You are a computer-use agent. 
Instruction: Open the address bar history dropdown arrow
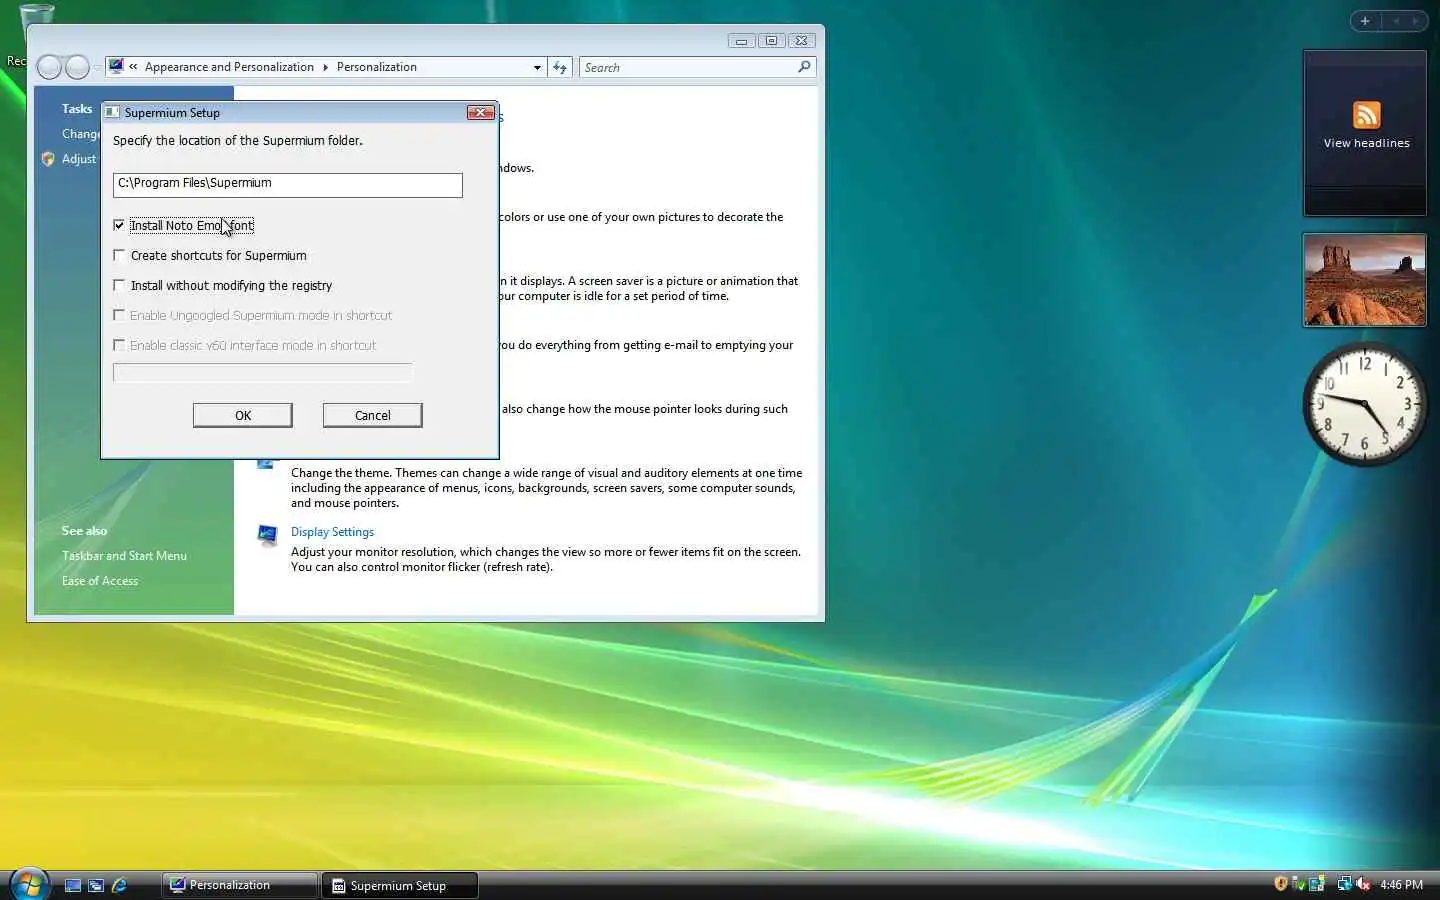click(x=537, y=67)
